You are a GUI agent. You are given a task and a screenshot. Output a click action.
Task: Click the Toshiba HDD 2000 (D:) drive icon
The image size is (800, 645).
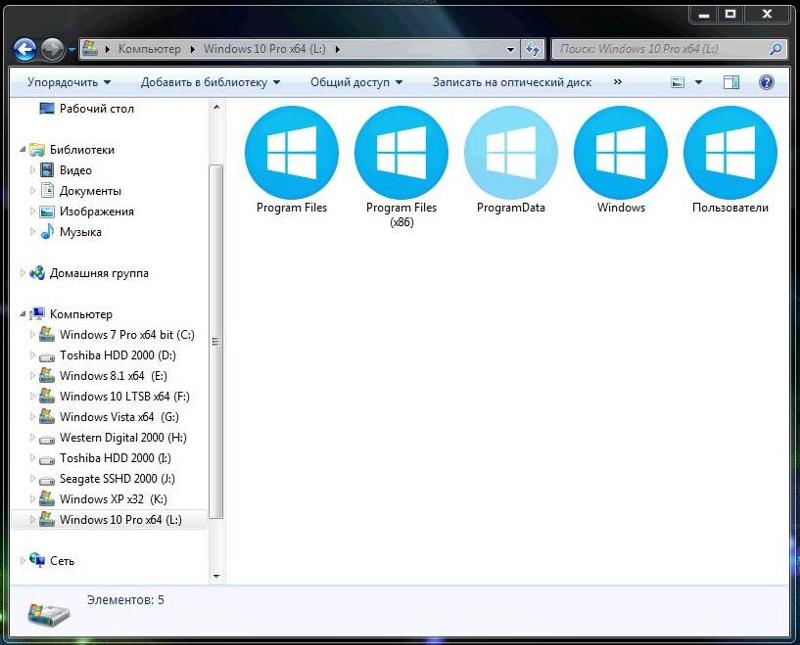[47, 356]
